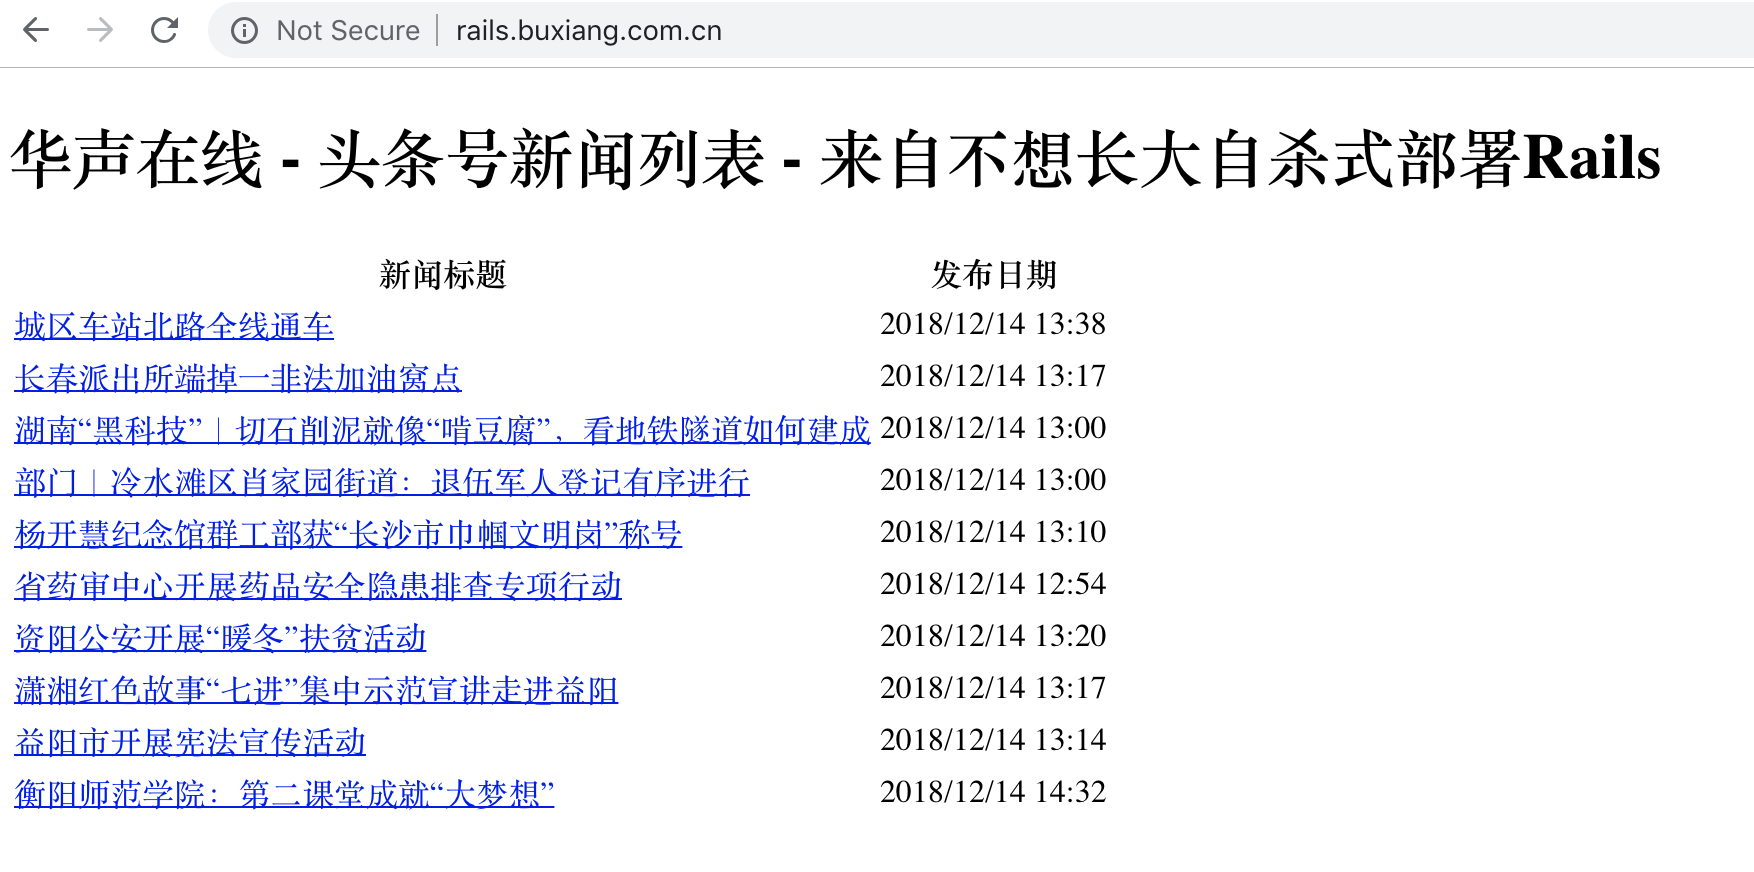Click the browser back arrow
Image resolution: width=1754 pixels, height=872 pixels.
36,30
